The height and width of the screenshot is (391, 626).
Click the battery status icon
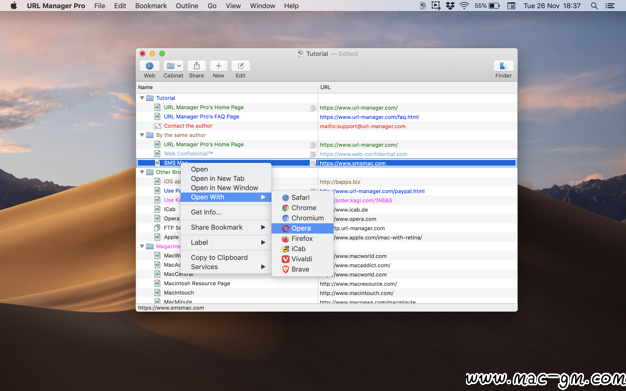coord(494,6)
